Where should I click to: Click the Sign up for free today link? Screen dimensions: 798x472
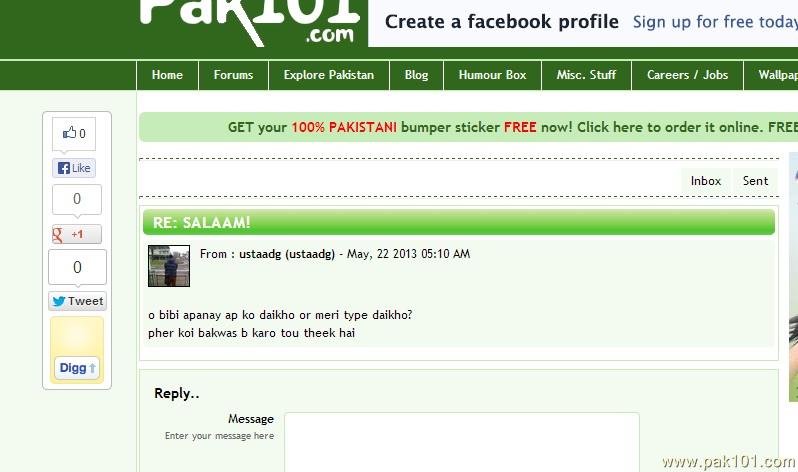[715, 22]
